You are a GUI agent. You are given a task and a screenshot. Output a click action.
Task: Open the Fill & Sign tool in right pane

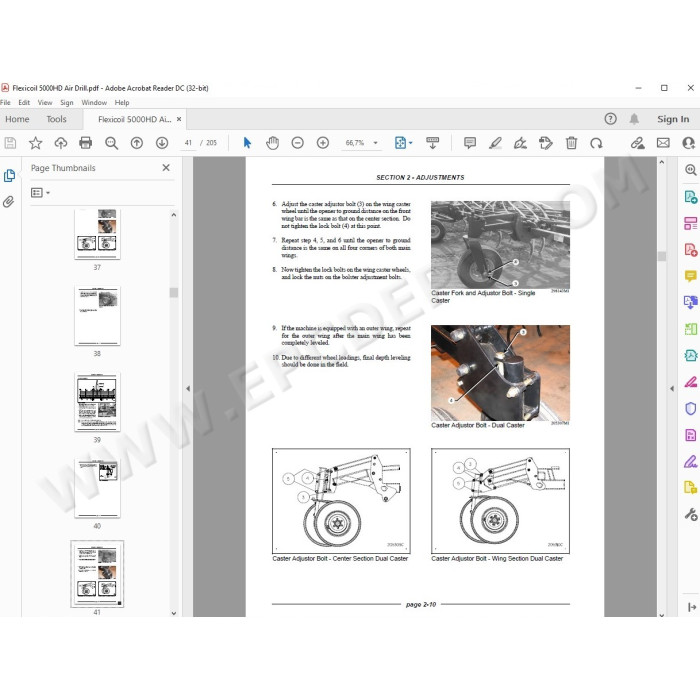[690, 461]
